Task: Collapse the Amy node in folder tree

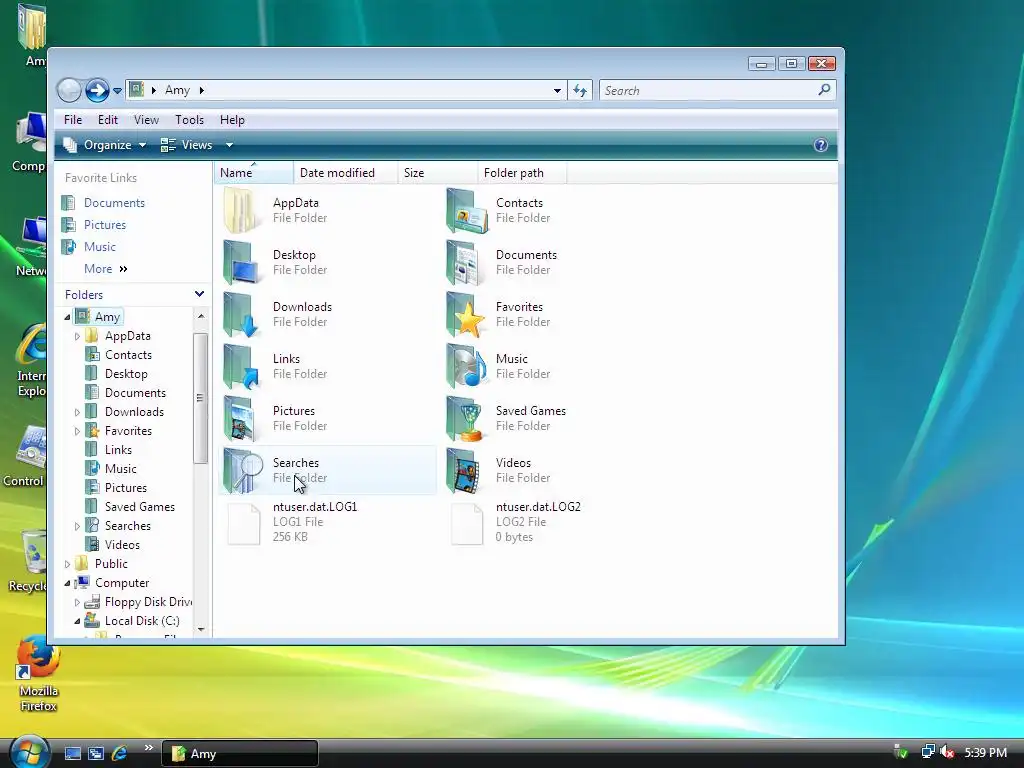Action: [x=67, y=317]
